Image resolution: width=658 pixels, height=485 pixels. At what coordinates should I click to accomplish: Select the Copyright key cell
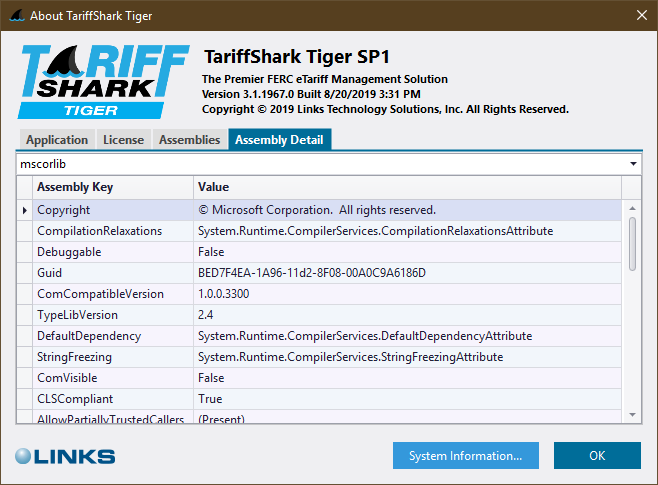tap(113, 210)
